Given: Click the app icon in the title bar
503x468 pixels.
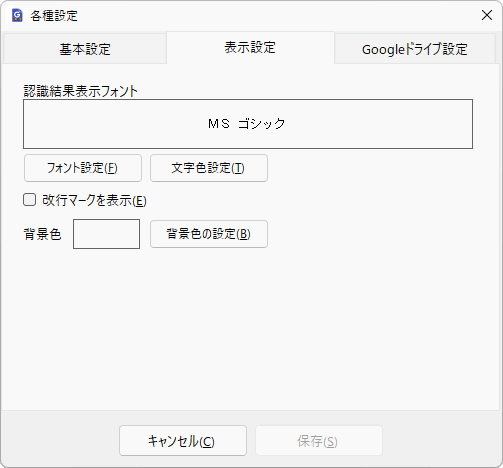Looking at the screenshot, I should coord(17,15).
